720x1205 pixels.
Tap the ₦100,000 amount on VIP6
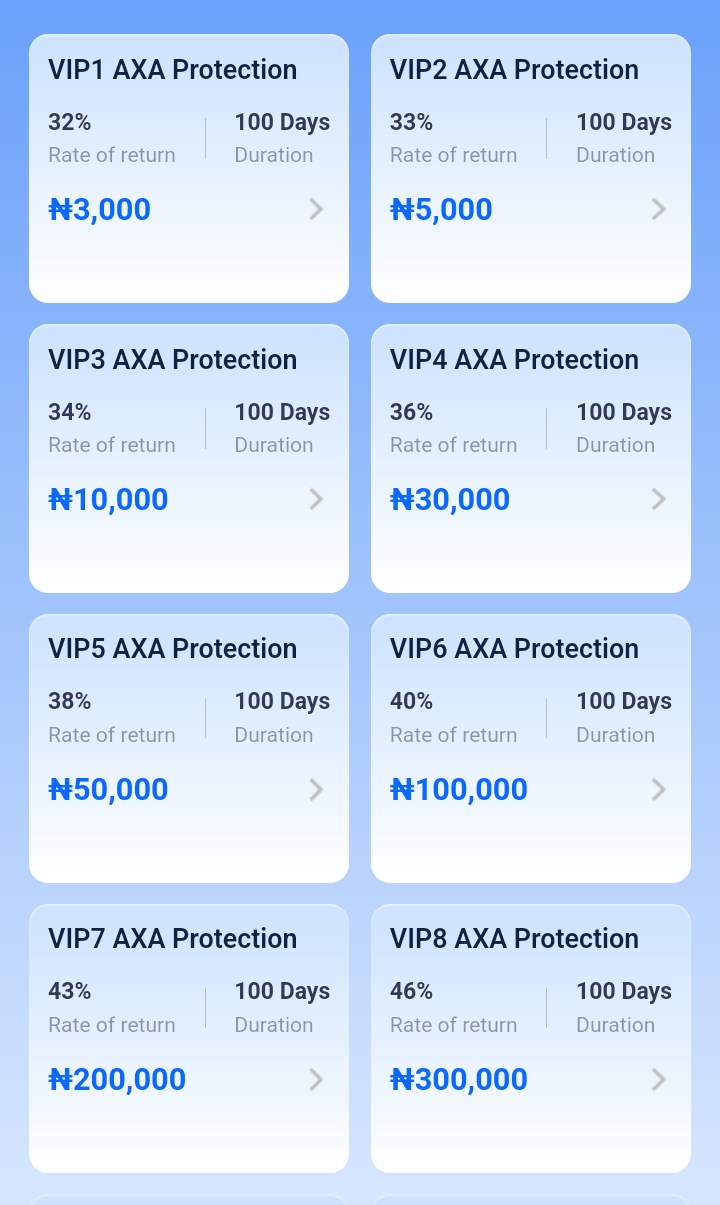point(459,790)
